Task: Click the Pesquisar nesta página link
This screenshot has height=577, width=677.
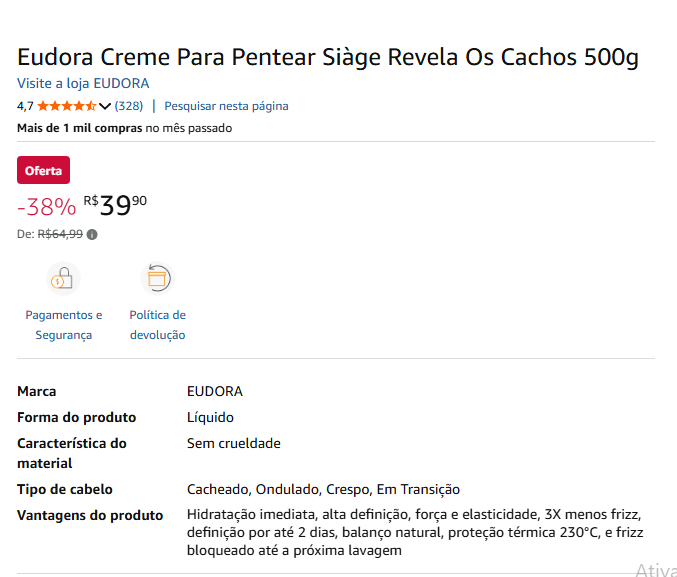Action: (226, 106)
